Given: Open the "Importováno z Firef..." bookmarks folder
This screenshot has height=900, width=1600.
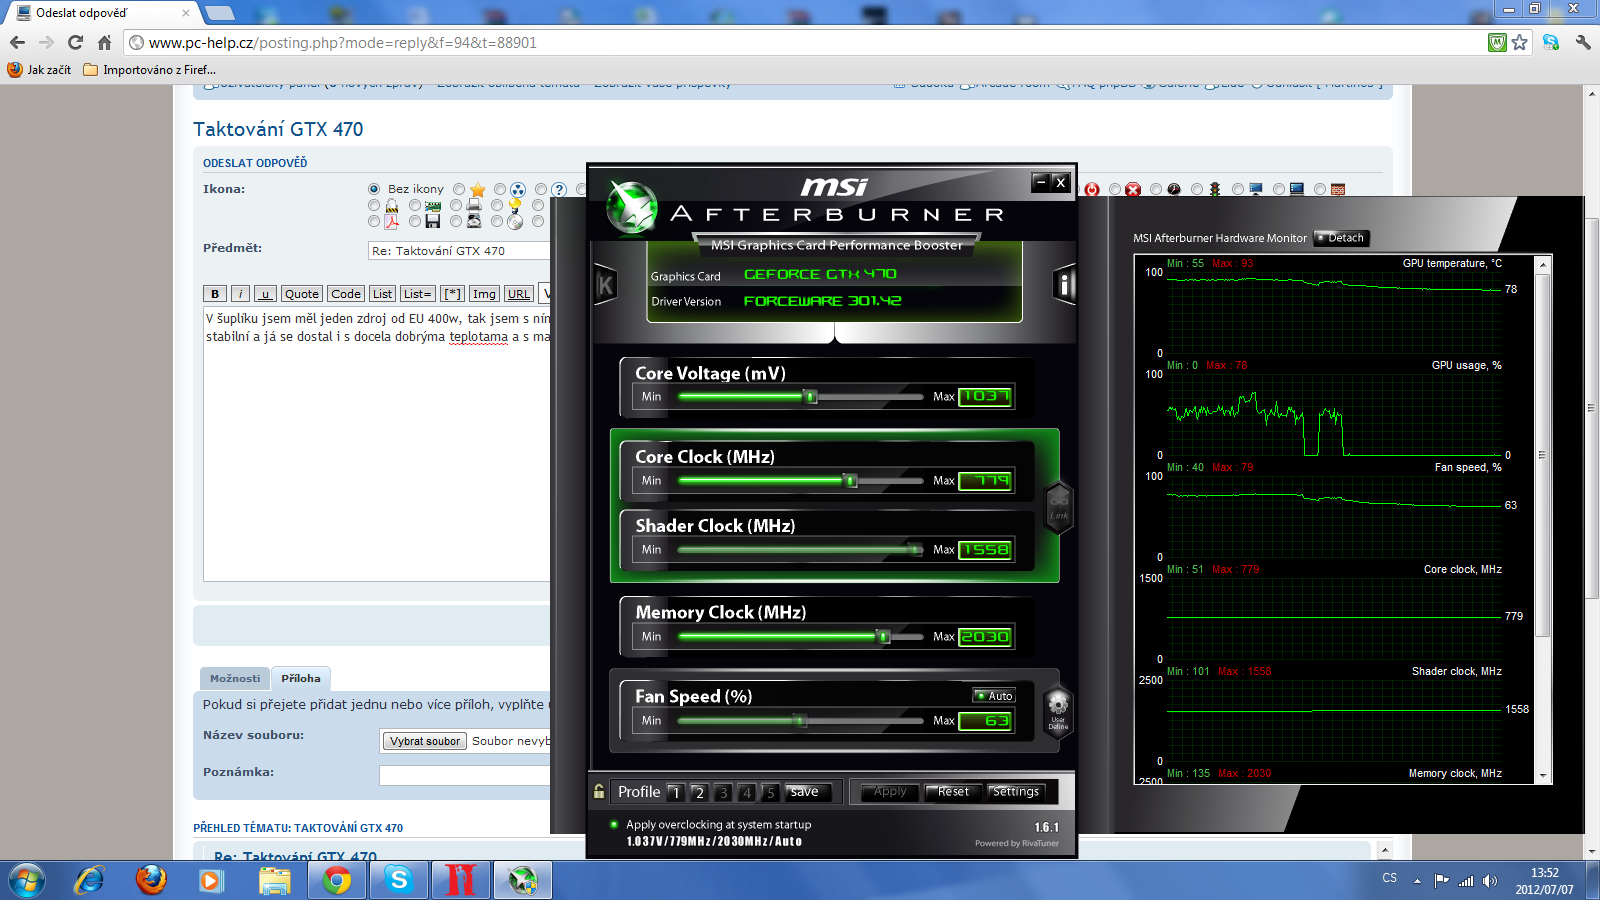Looking at the screenshot, I should pos(149,70).
